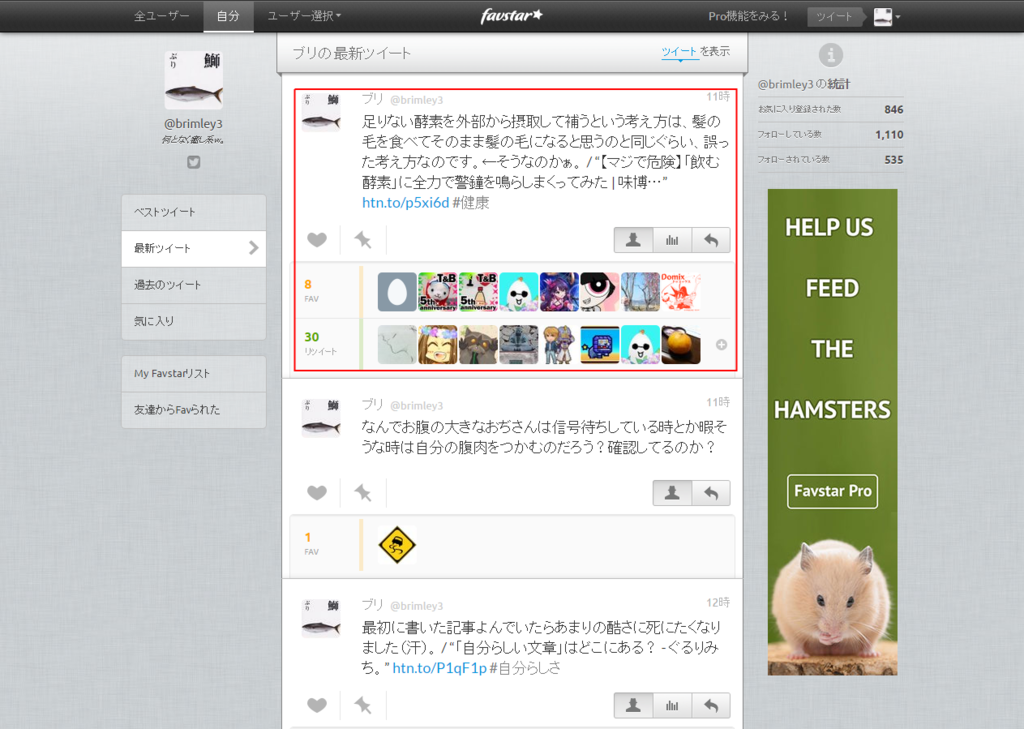Open the ユーザー選択 dropdown
This screenshot has width=1024, height=729.
point(304,16)
